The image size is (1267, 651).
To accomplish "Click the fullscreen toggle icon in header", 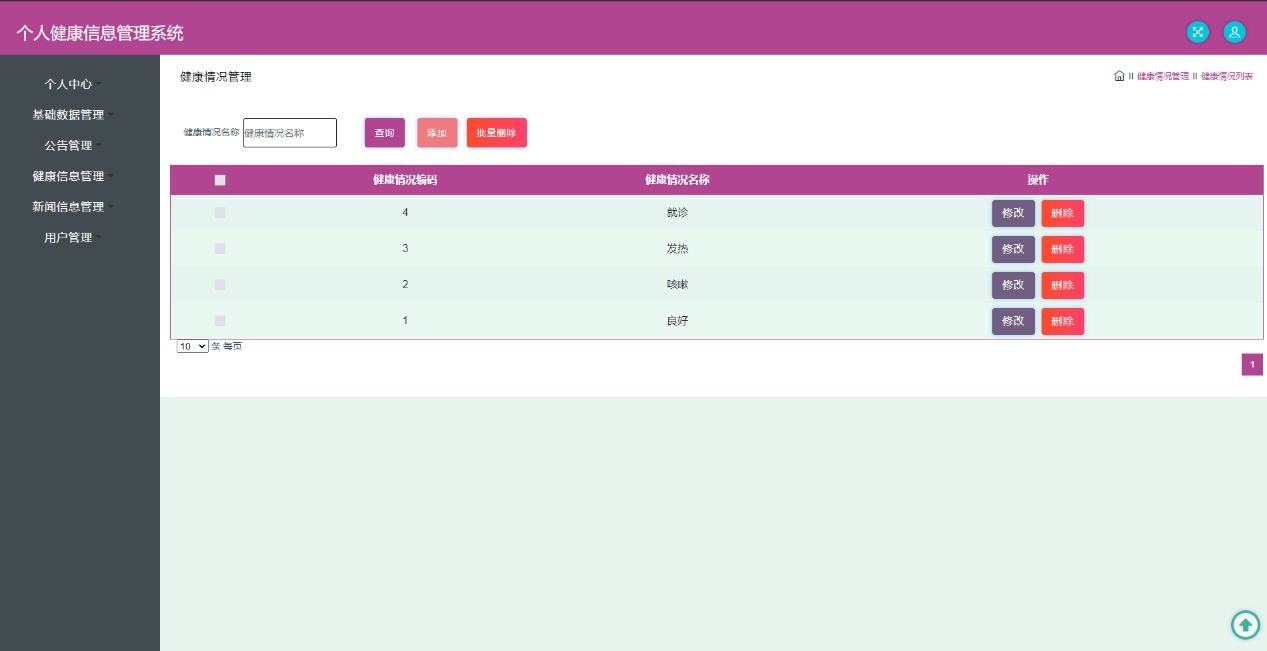I will pos(1197,32).
